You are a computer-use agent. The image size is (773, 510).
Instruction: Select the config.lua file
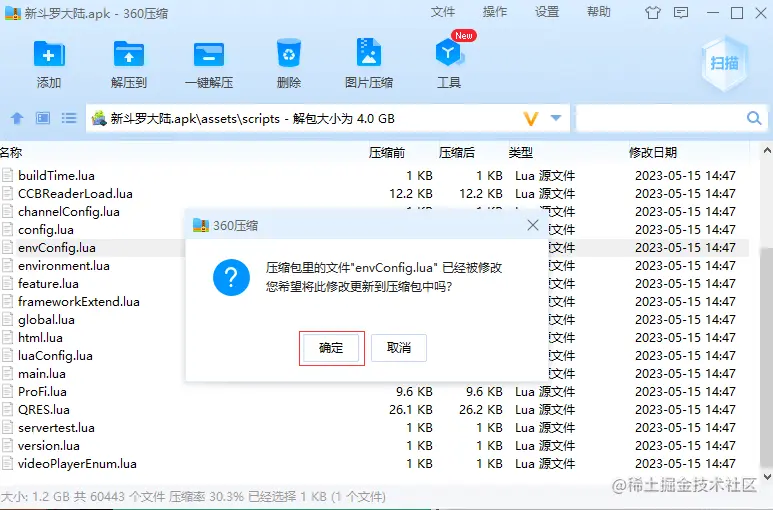[46, 230]
